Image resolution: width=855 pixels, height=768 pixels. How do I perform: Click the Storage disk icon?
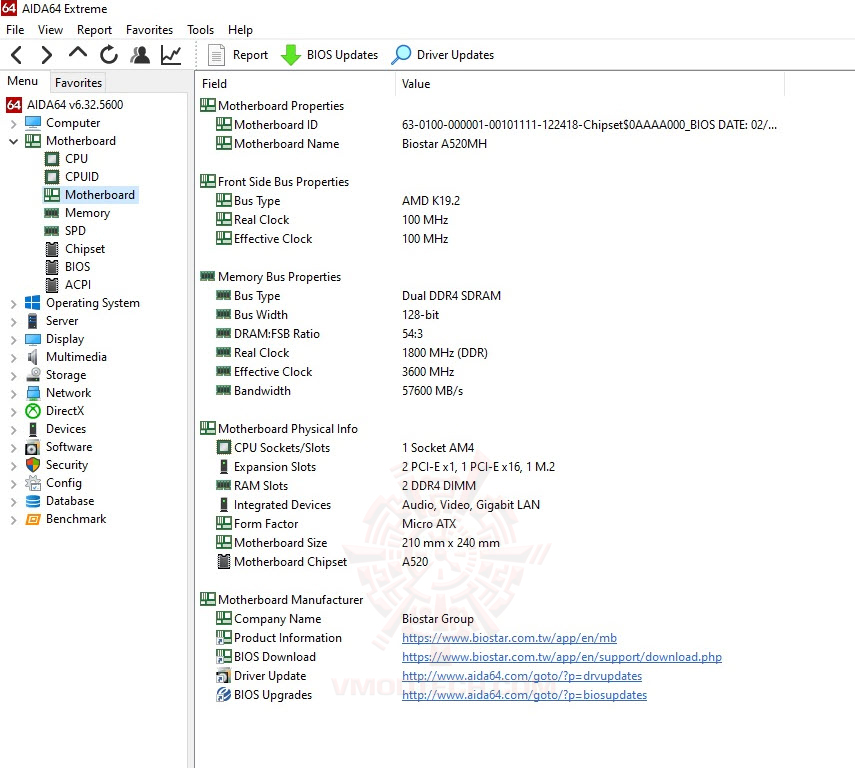tap(33, 375)
